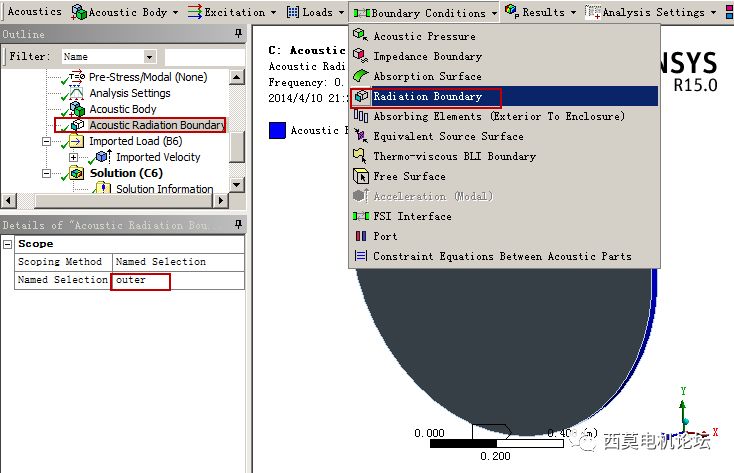Screen dimensions: 734x473
Task: Select Acoustic Radiation Boundary tree item
Action: click(157, 125)
